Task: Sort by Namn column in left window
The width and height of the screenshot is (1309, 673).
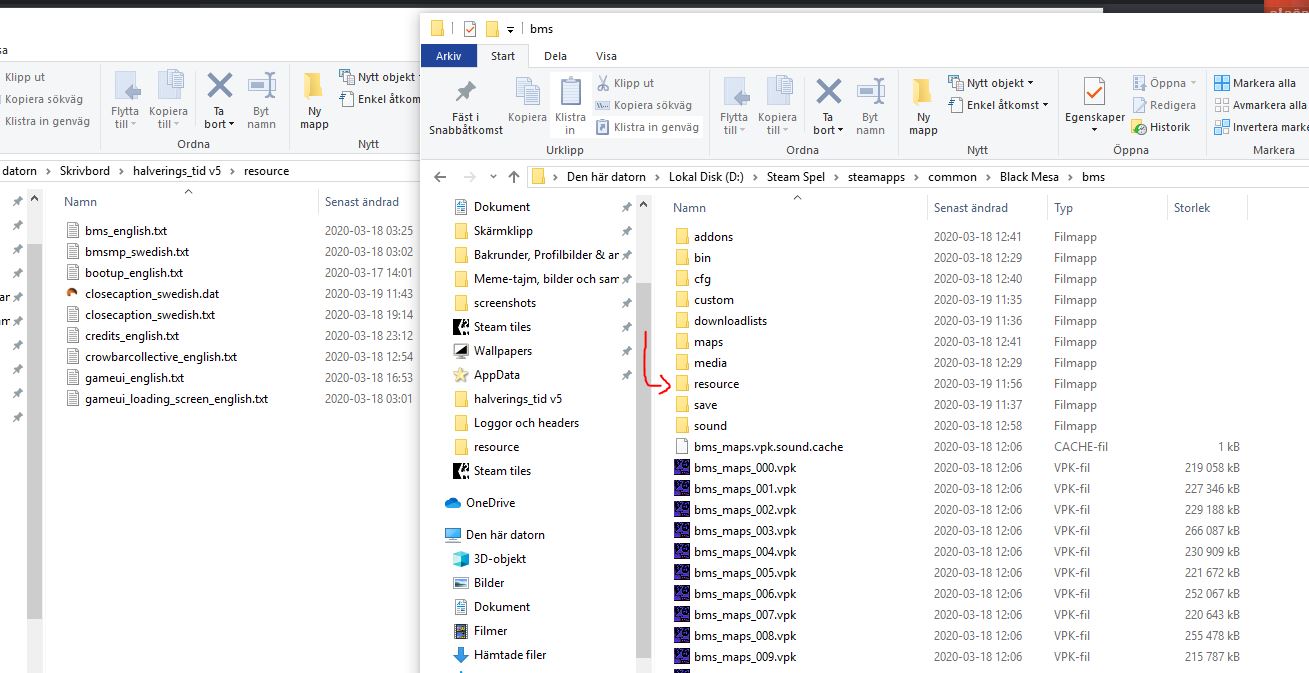Action: 80,202
